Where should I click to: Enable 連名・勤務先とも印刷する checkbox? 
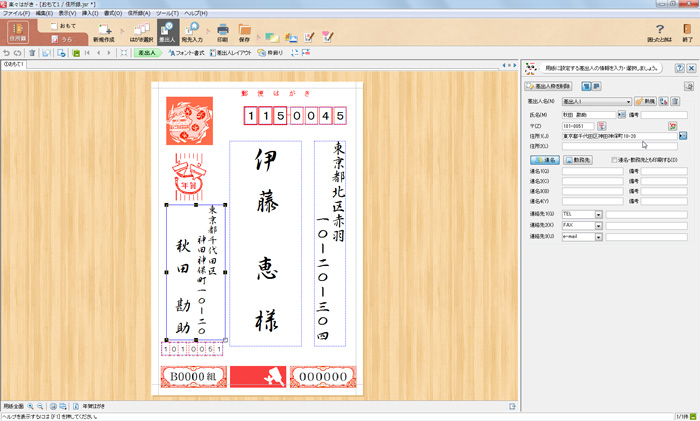615,159
